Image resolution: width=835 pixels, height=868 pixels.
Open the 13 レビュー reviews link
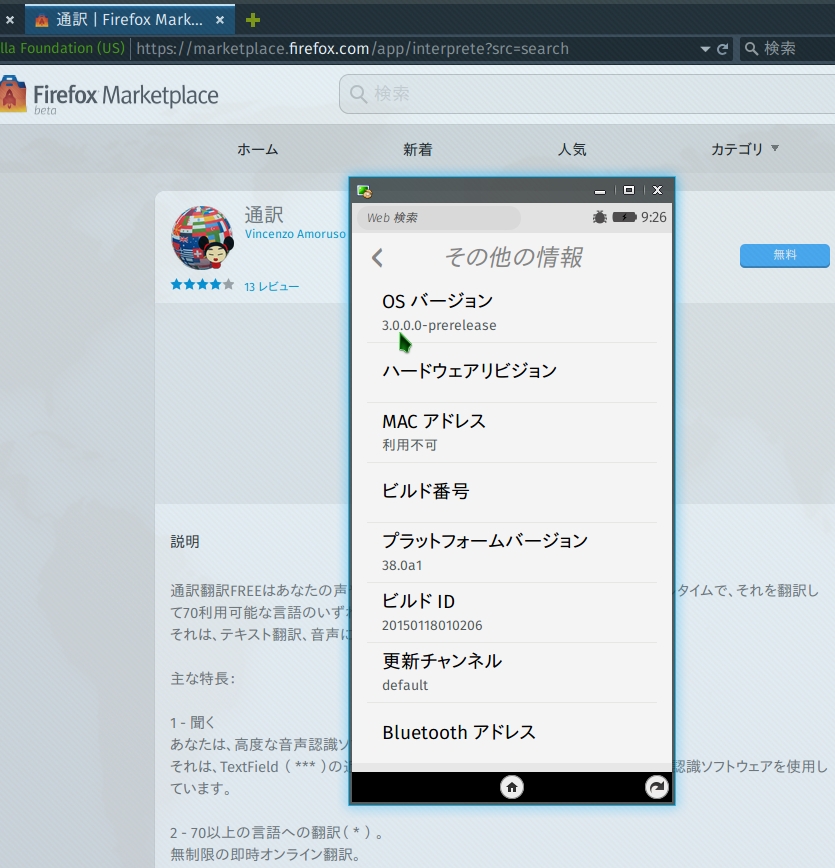click(x=271, y=287)
